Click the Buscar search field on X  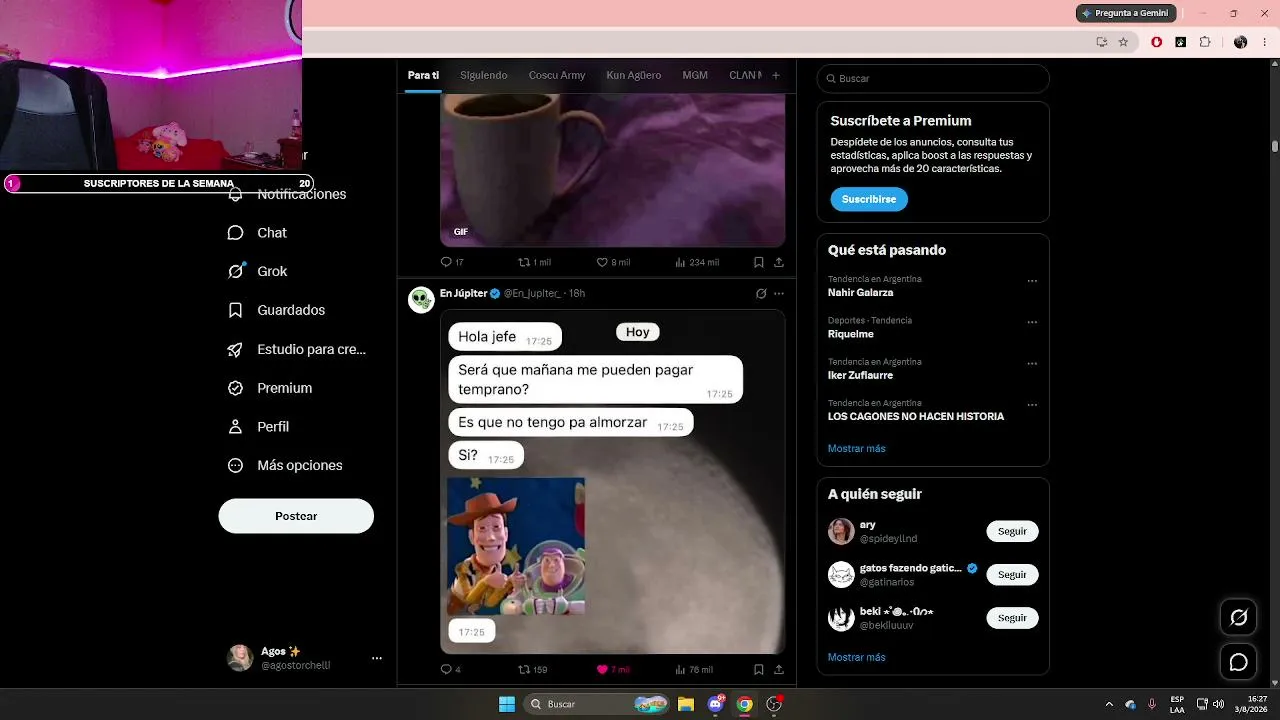(x=933, y=78)
